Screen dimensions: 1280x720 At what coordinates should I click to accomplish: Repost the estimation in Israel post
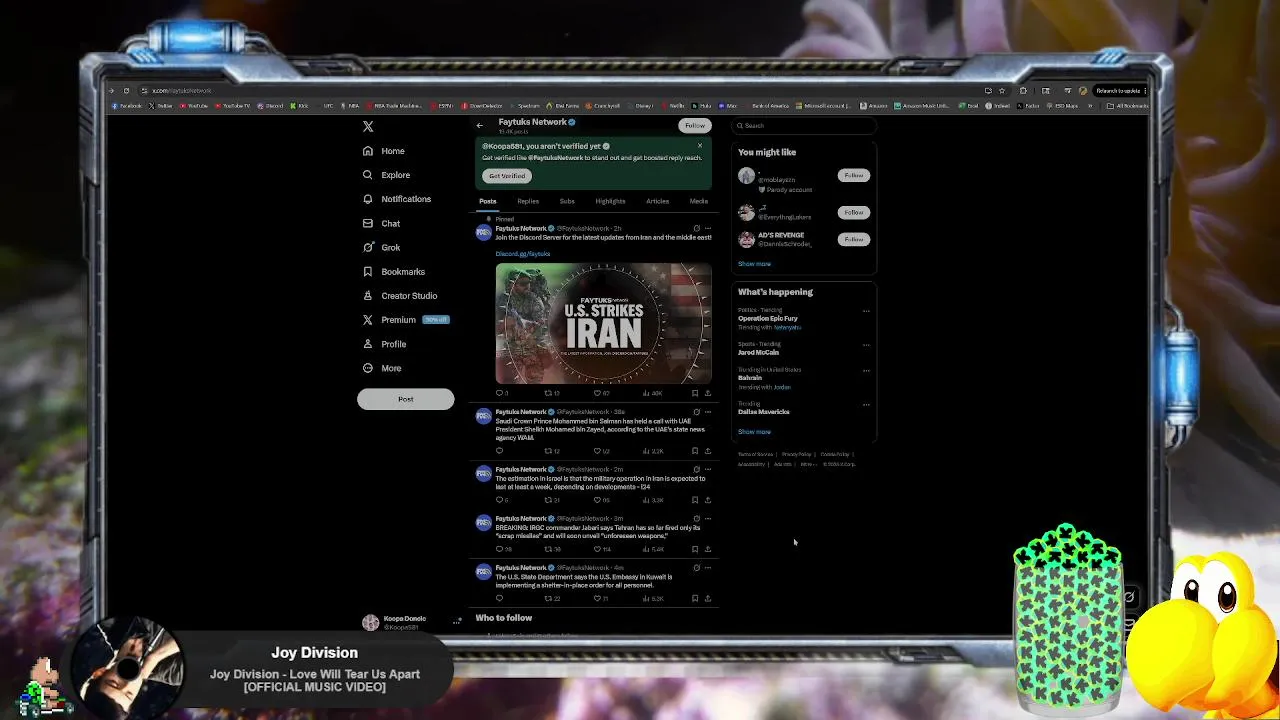(551, 500)
